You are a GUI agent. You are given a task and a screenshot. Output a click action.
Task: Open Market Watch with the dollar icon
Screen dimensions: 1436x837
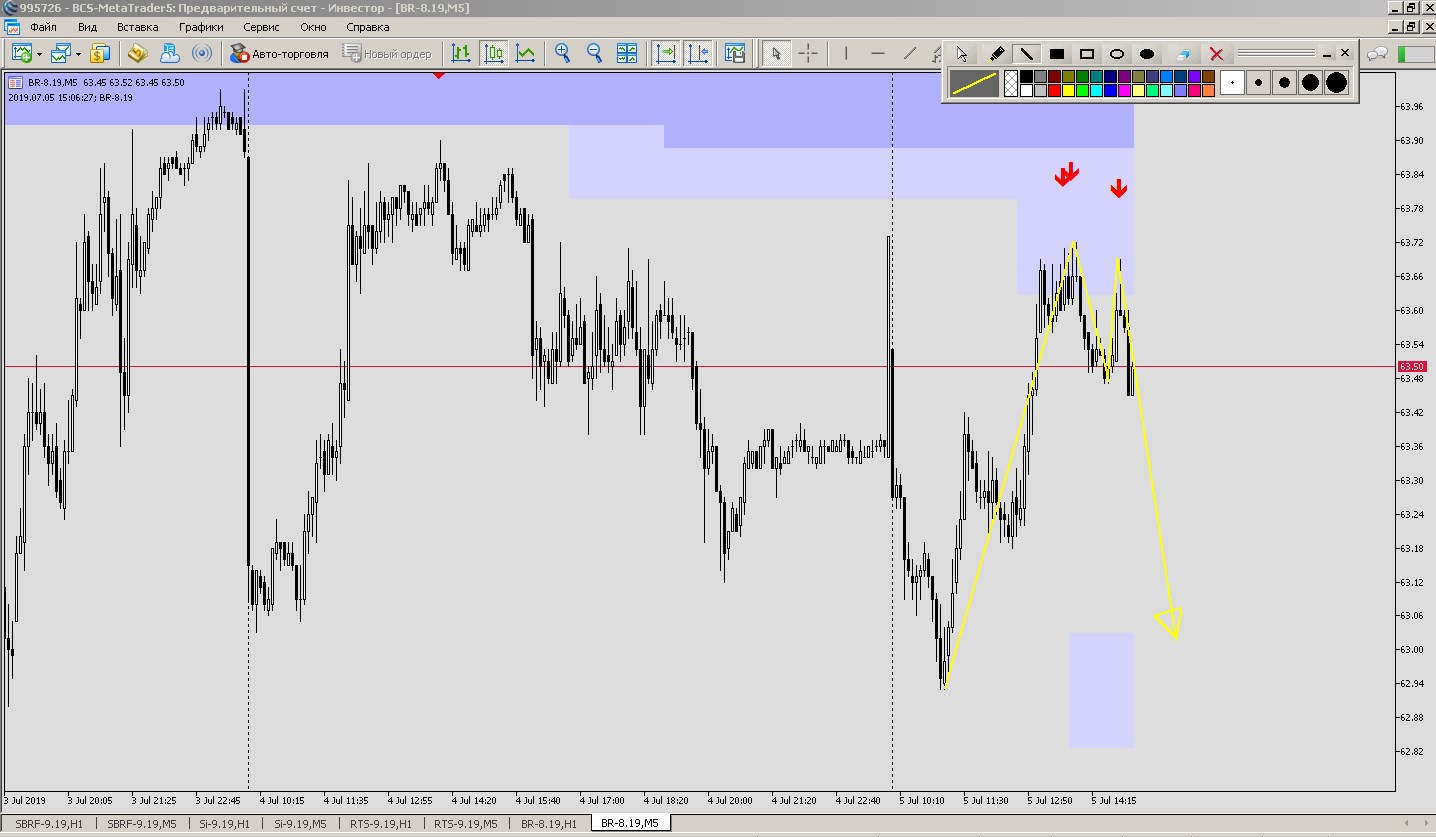pos(100,53)
